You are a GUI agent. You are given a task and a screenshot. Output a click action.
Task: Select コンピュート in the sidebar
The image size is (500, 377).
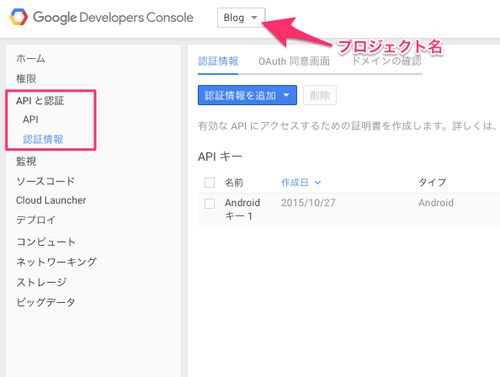[46, 242]
